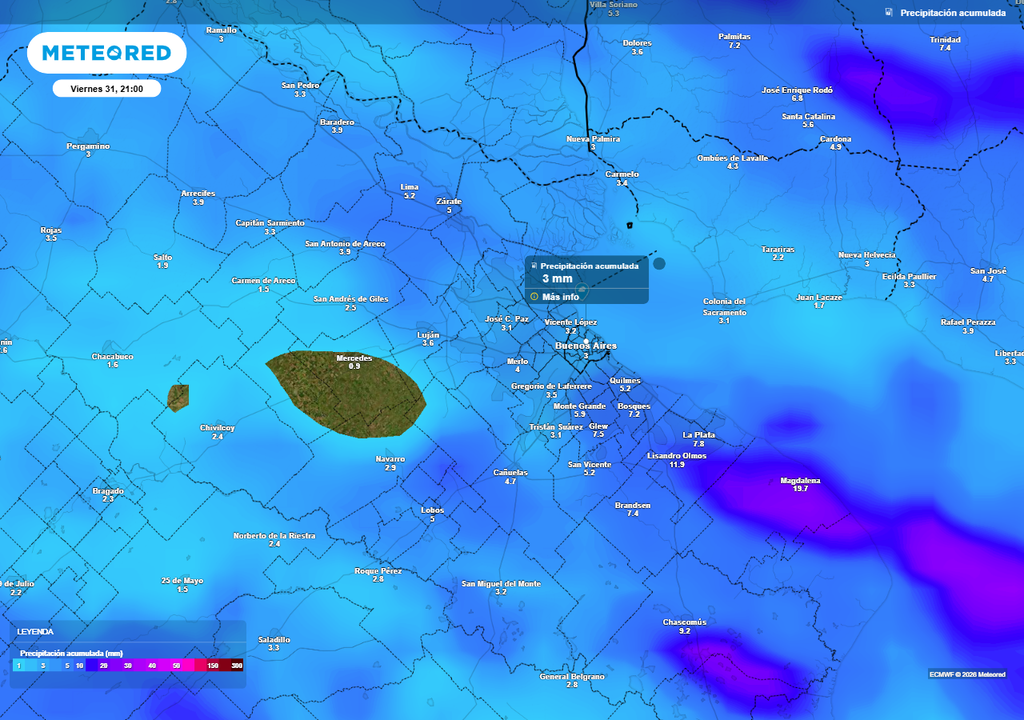1024x720 pixels.
Task: Select the General Belgrano 2.8 label
Action: point(572,680)
